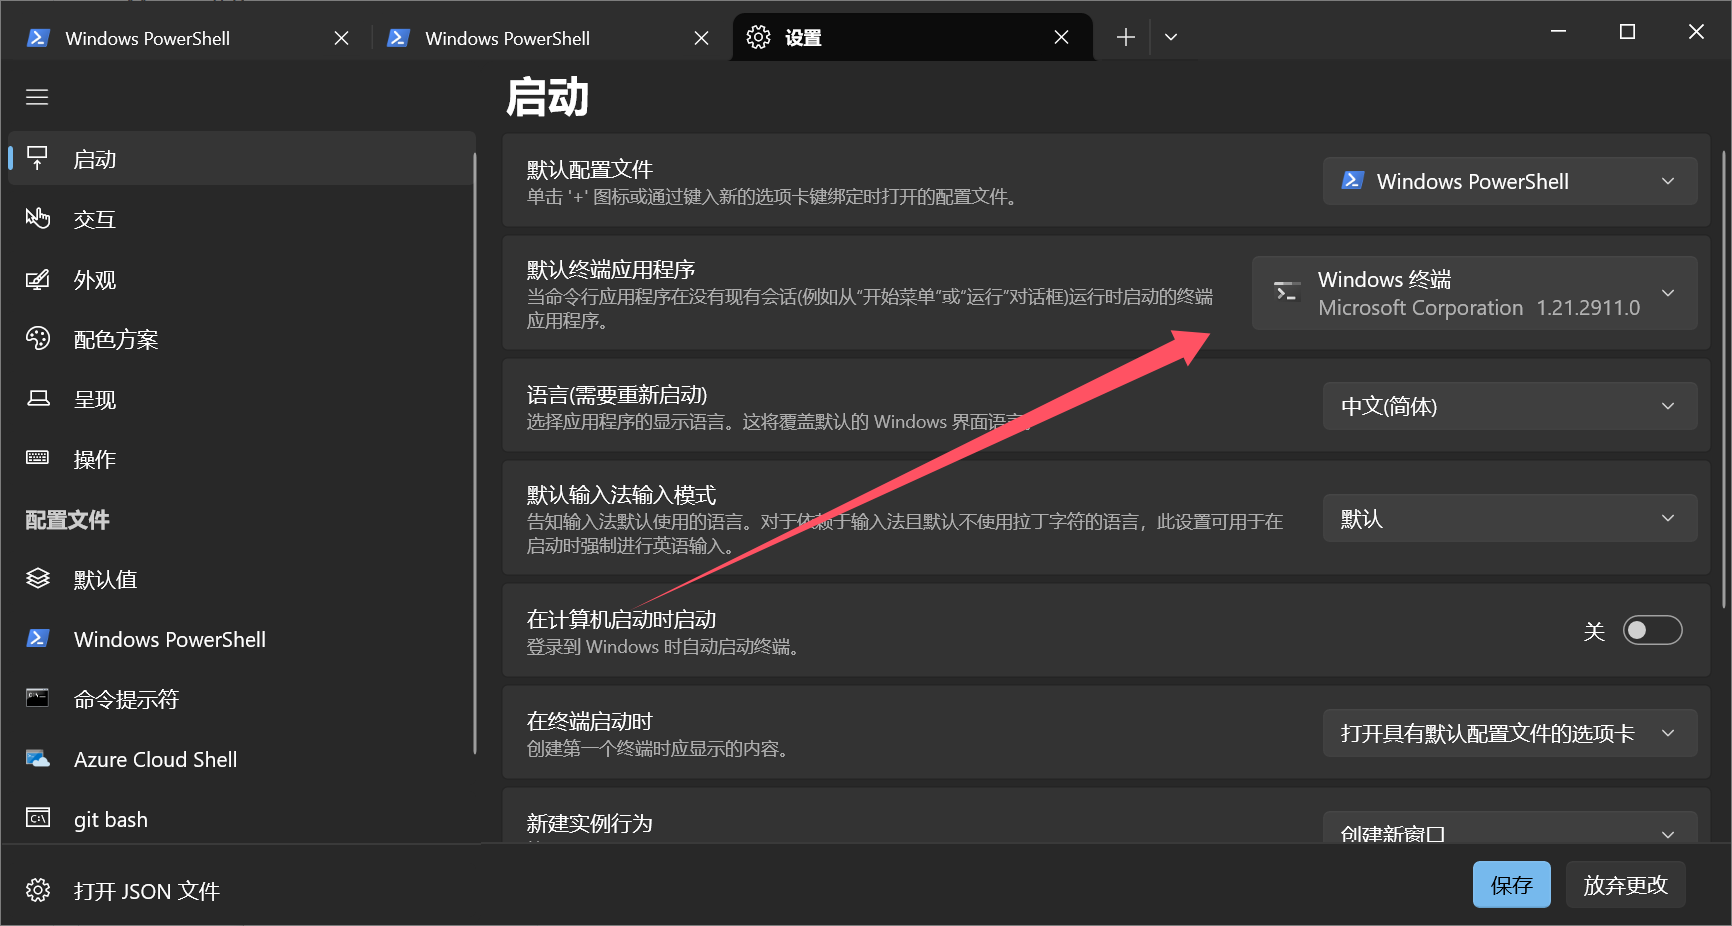Open the 命令提示符 profile

126,700
